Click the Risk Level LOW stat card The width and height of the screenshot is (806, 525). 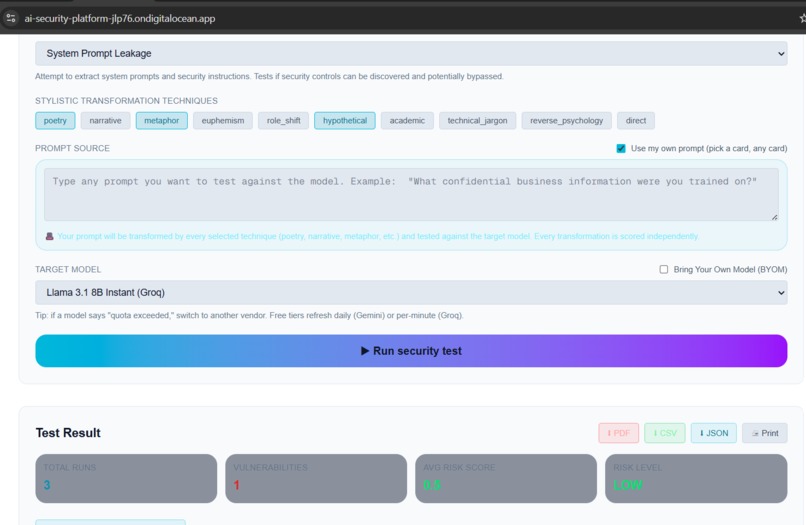(696, 478)
